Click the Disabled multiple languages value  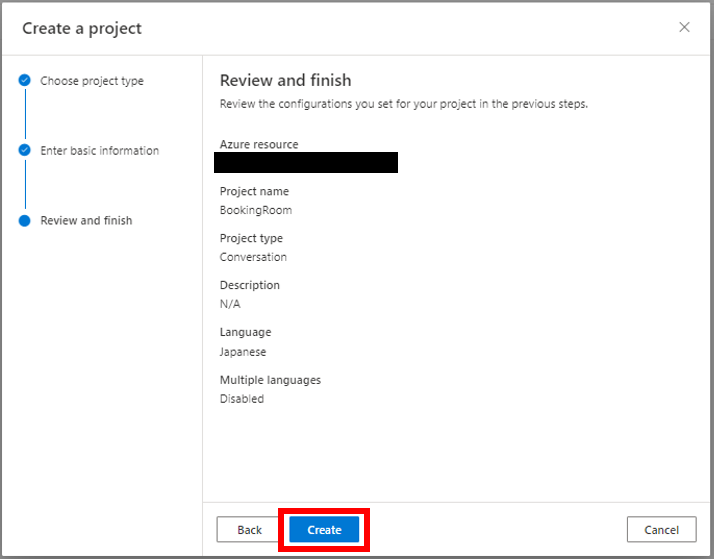pyautogui.click(x=242, y=399)
